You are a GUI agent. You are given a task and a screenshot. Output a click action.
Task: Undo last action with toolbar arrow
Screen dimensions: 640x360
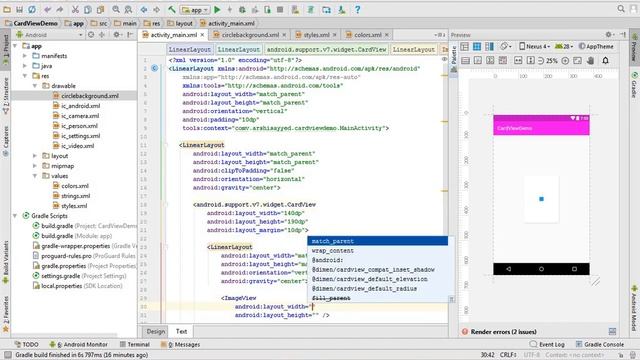click(48, 9)
